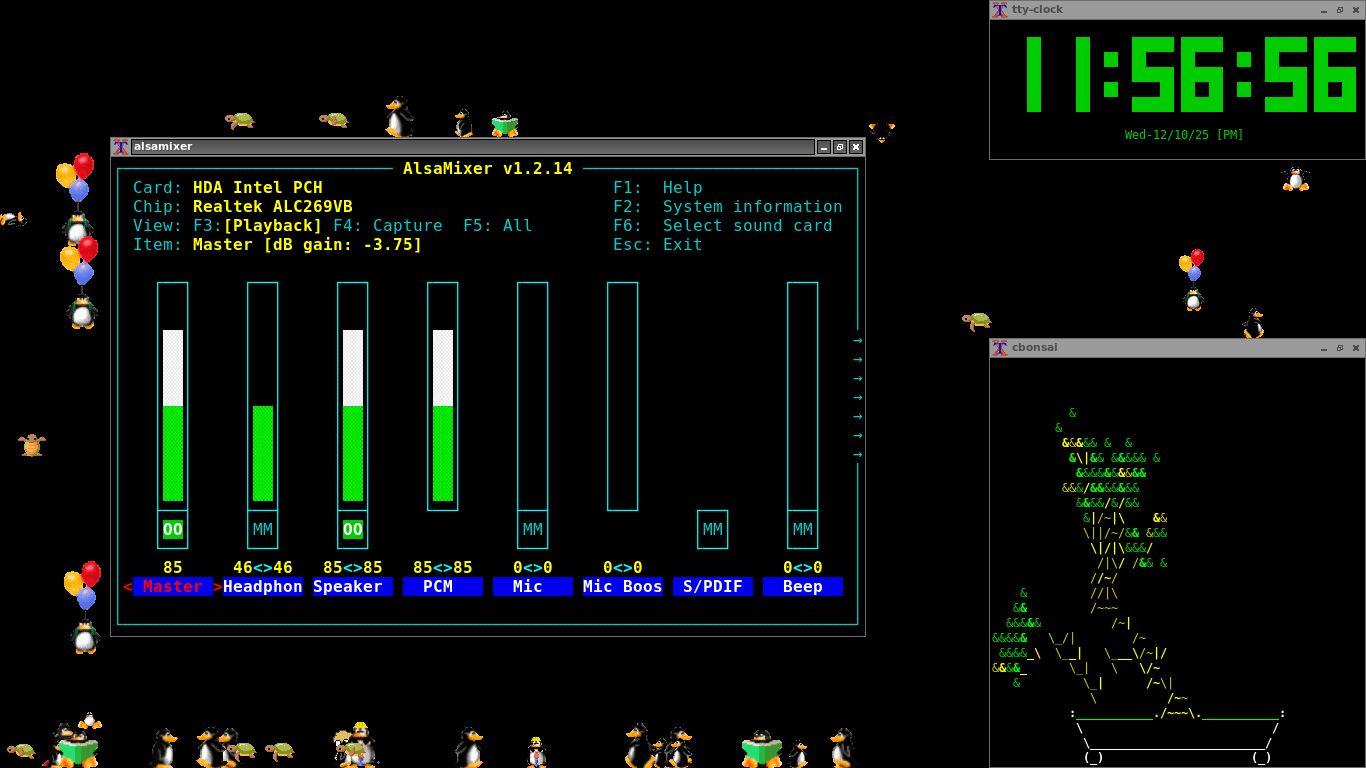The height and width of the screenshot is (768, 1366).
Task: Open the alsamixer window menu icon
Action: (x=121, y=147)
